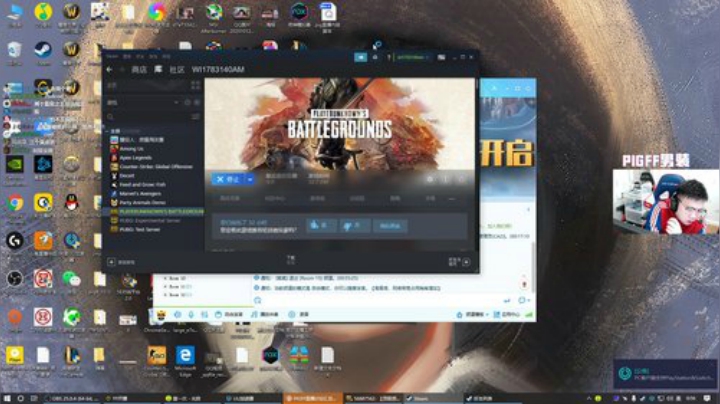Open the W11783140AM profile tab
720x404 pixels.
point(218,69)
